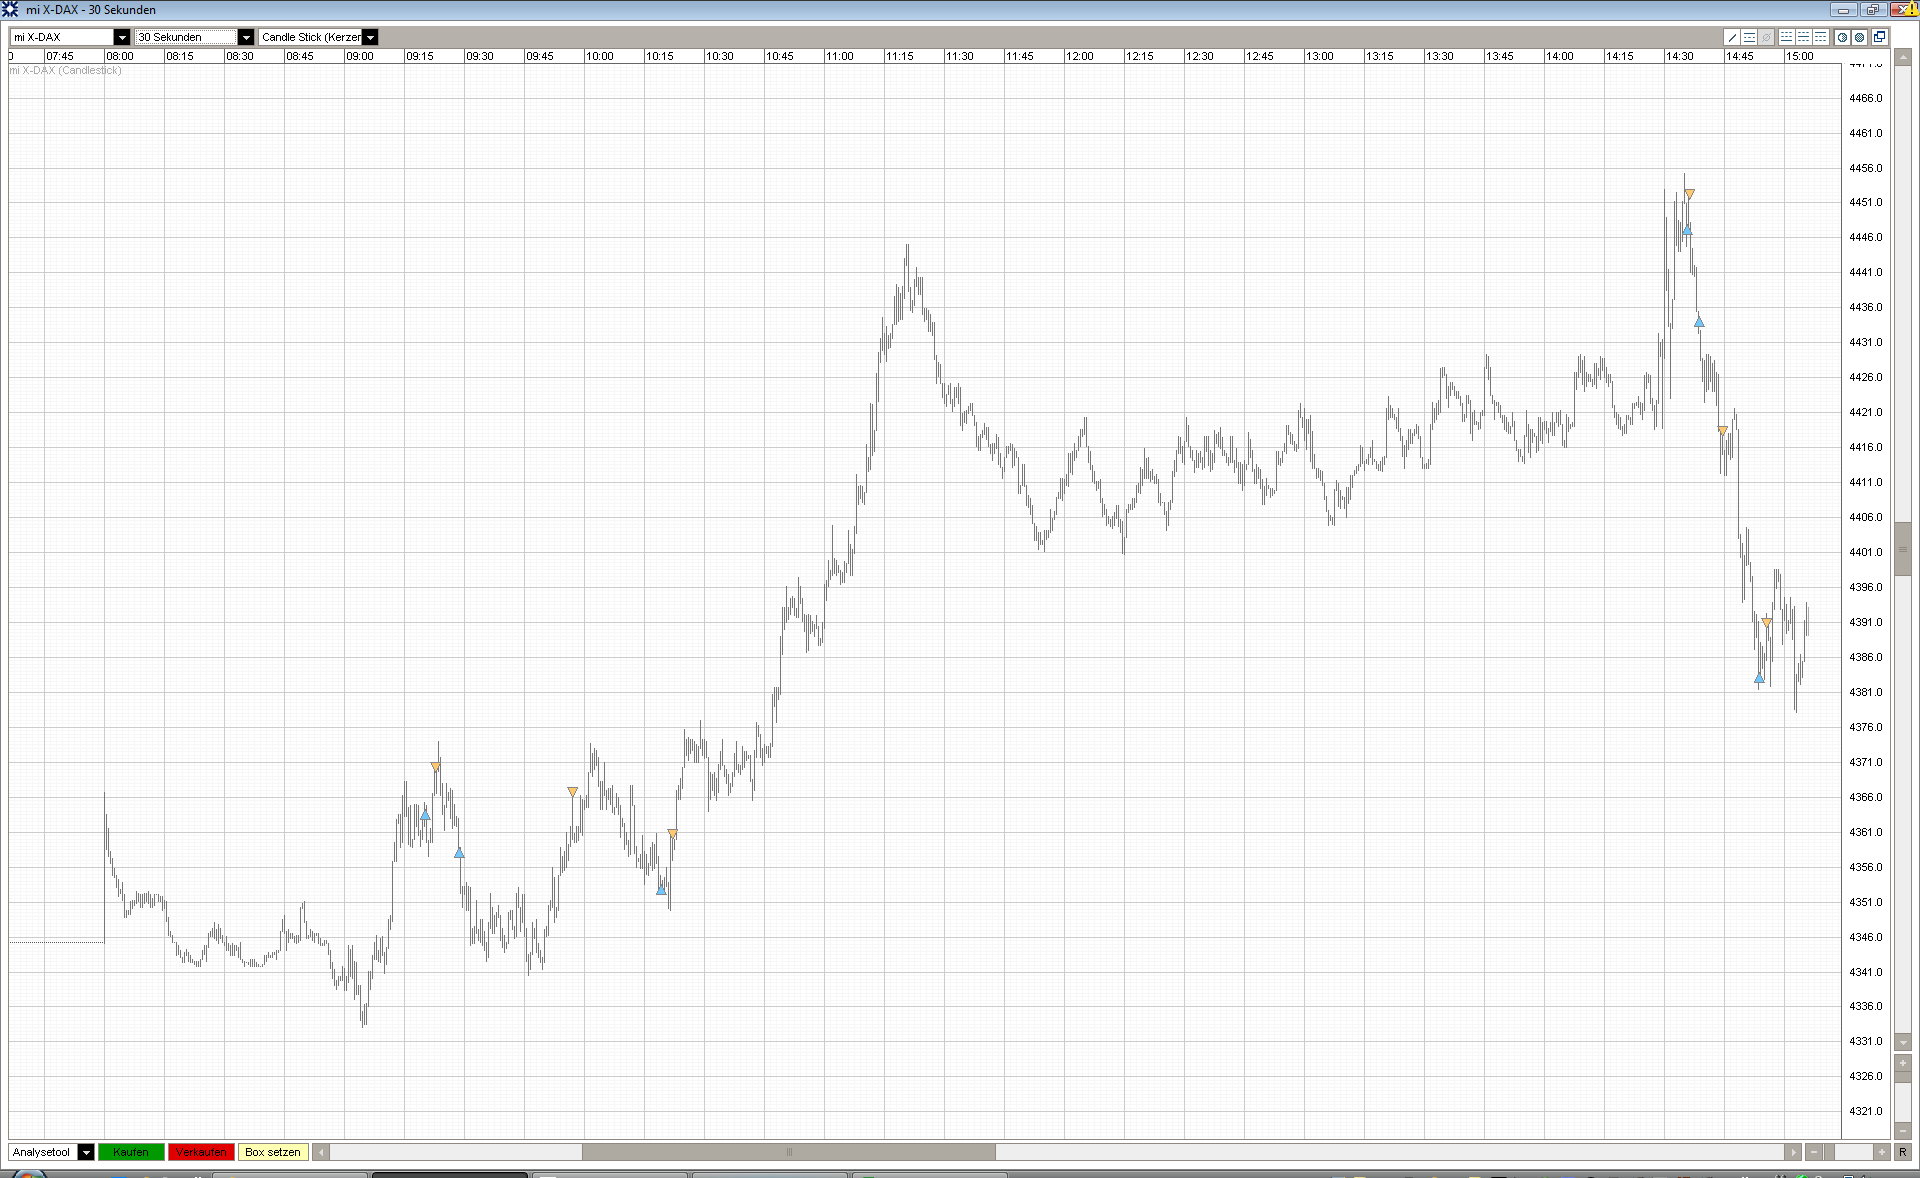Click the R reset button
The width and height of the screenshot is (1920, 1178).
click(x=1902, y=1152)
